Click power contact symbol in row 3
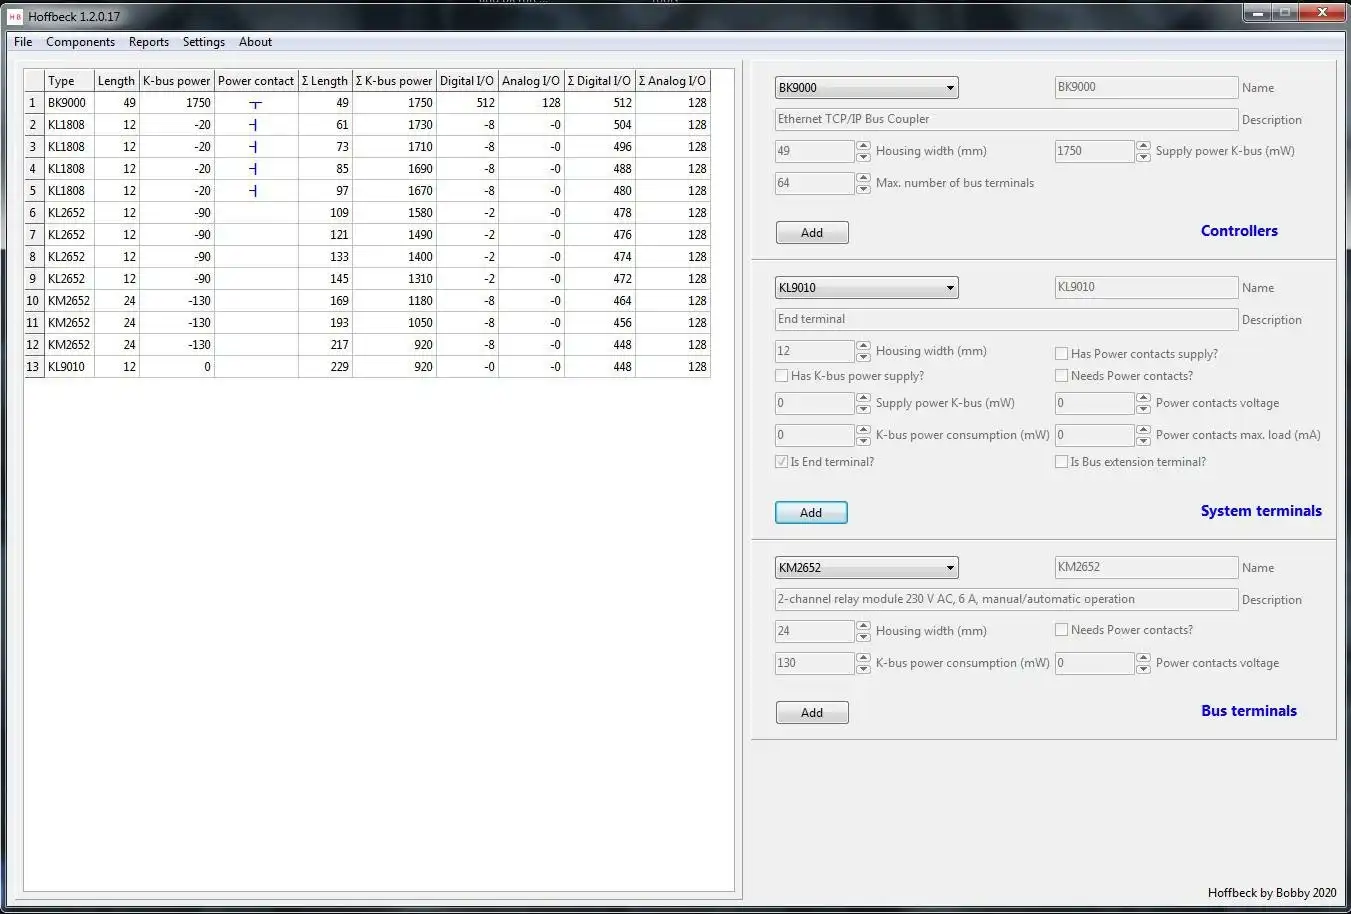Image resolution: width=1351 pixels, height=914 pixels. pos(254,147)
